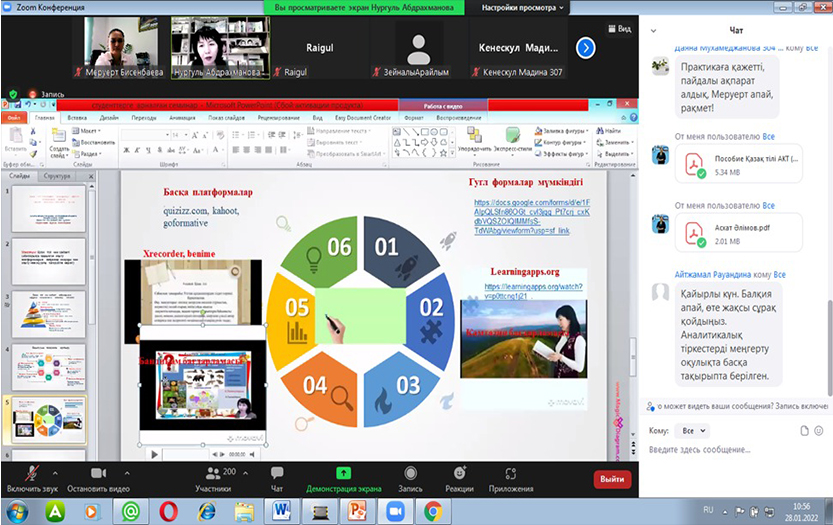
Task: Open Google Chrome from the Windows taskbar
Action: pyautogui.click(x=433, y=510)
